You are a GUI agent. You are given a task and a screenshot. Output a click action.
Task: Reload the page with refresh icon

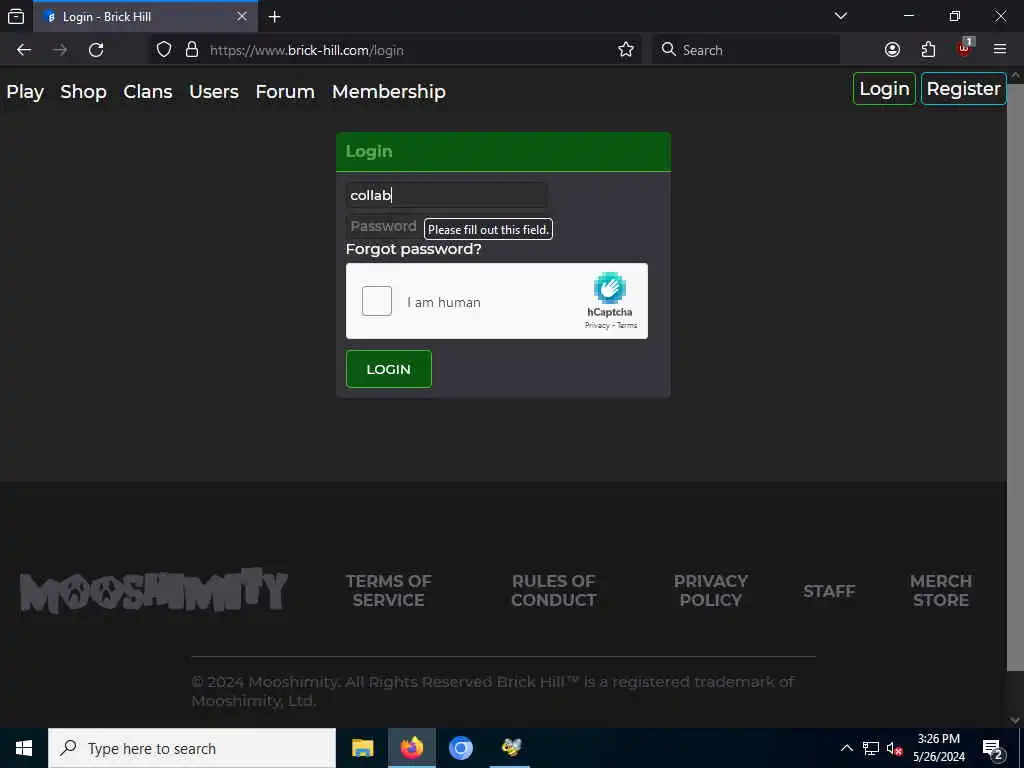(96, 50)
